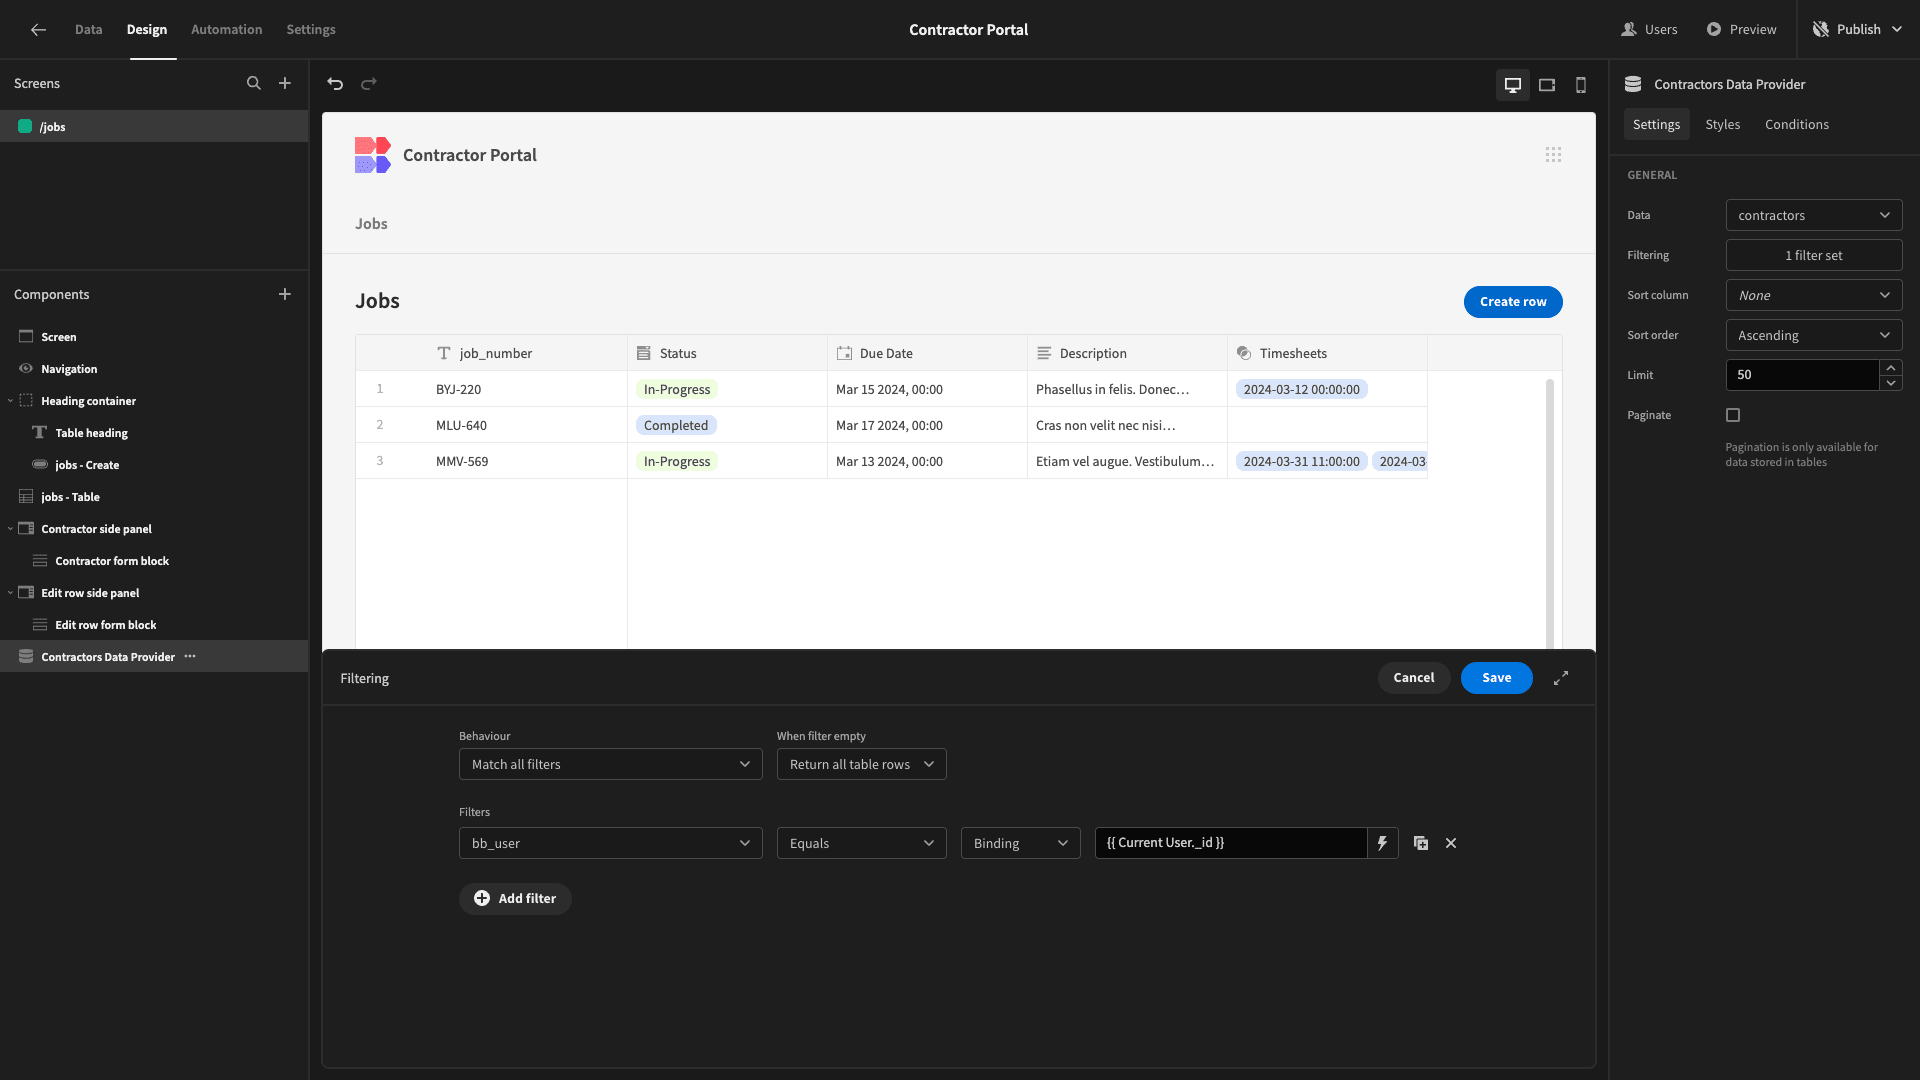This screenshot has height=1080, width=1920.
Task: Remove the bb_user filter
Action: point(1451,843)
